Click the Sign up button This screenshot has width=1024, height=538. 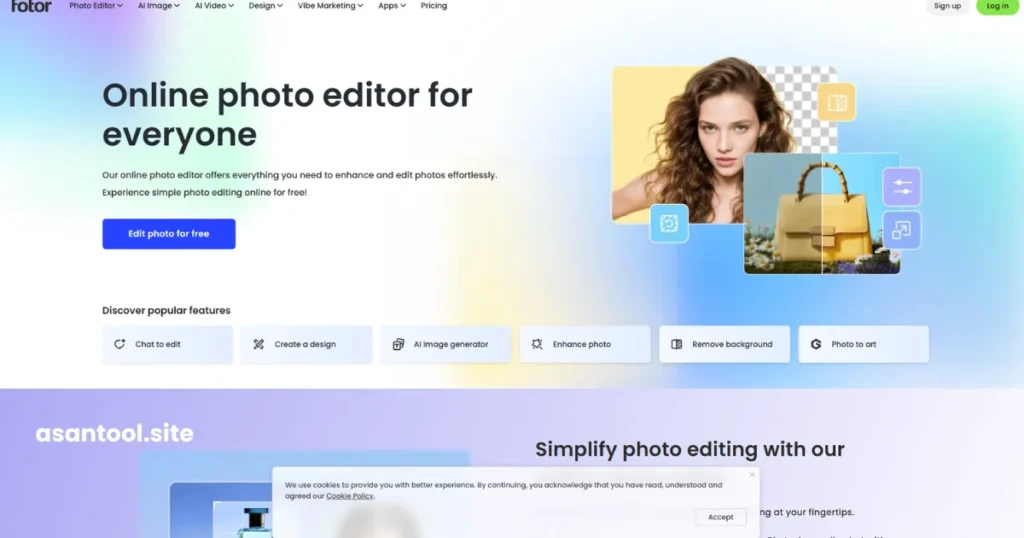[947, 6]
